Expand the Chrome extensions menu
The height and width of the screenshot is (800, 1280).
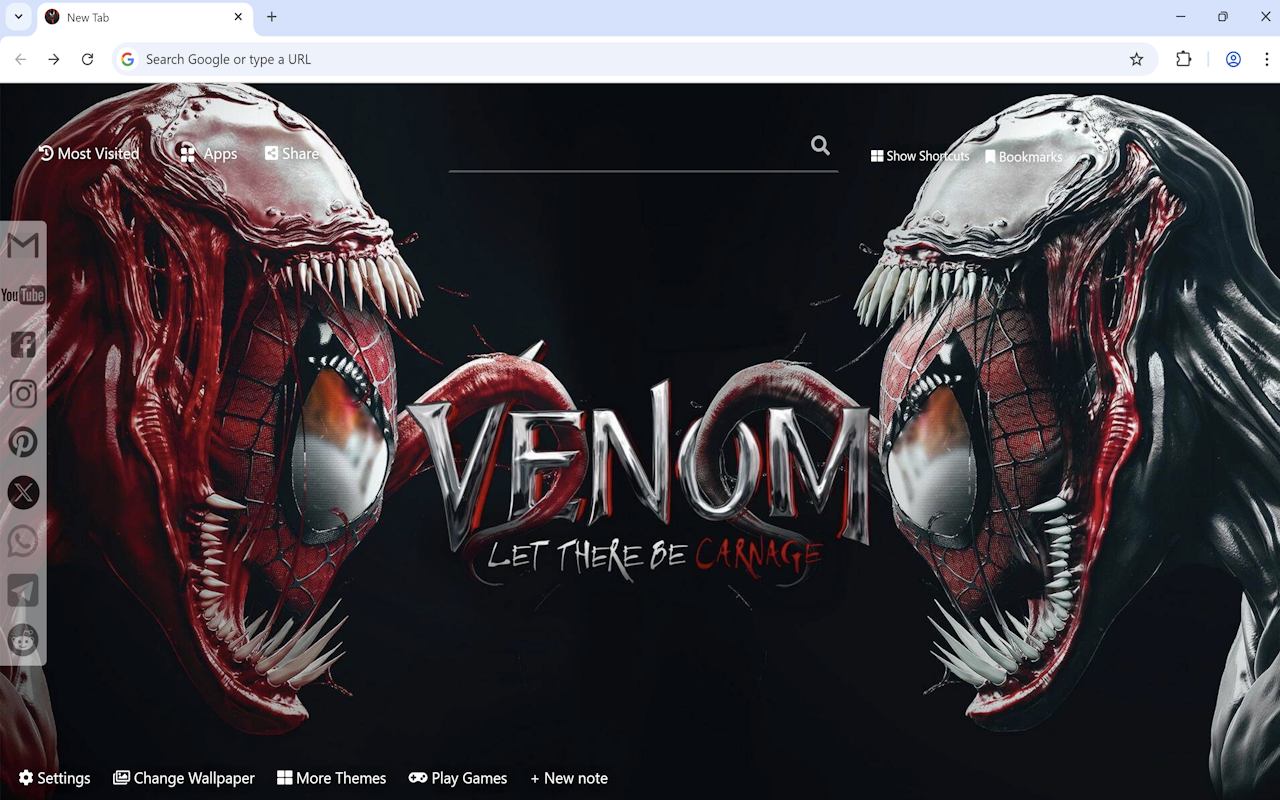(x=1183, y=59)
